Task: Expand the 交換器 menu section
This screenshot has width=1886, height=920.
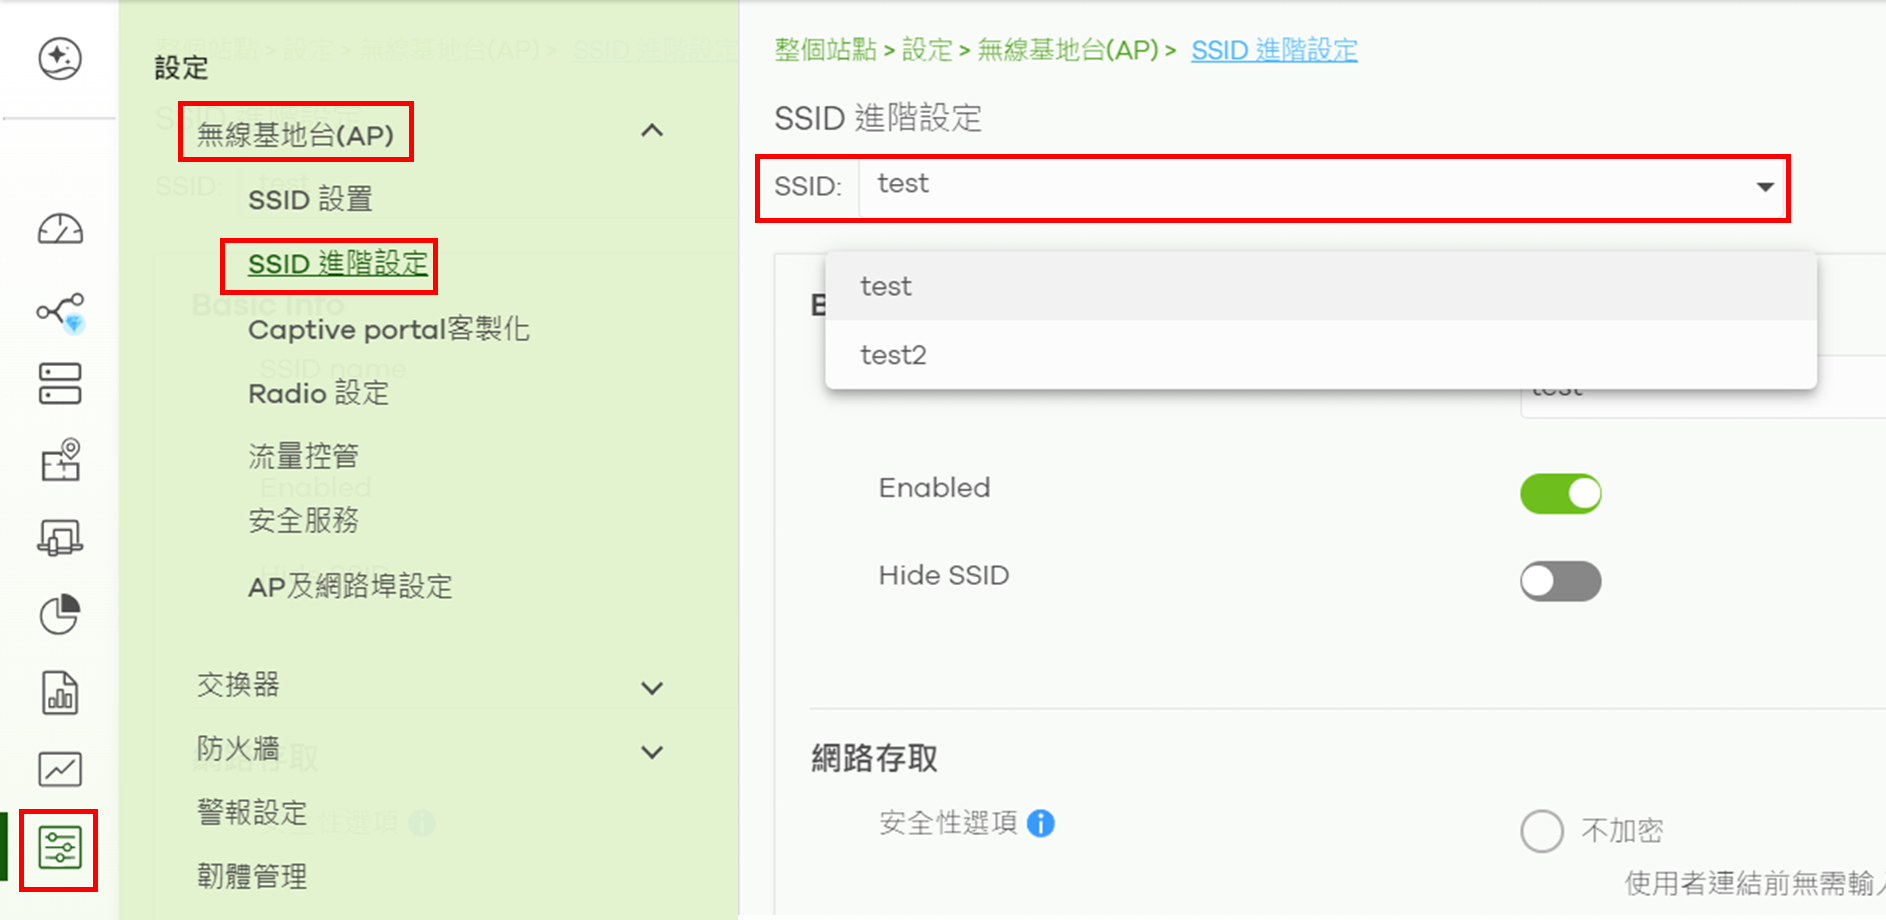Action: [x=652, y=688]
